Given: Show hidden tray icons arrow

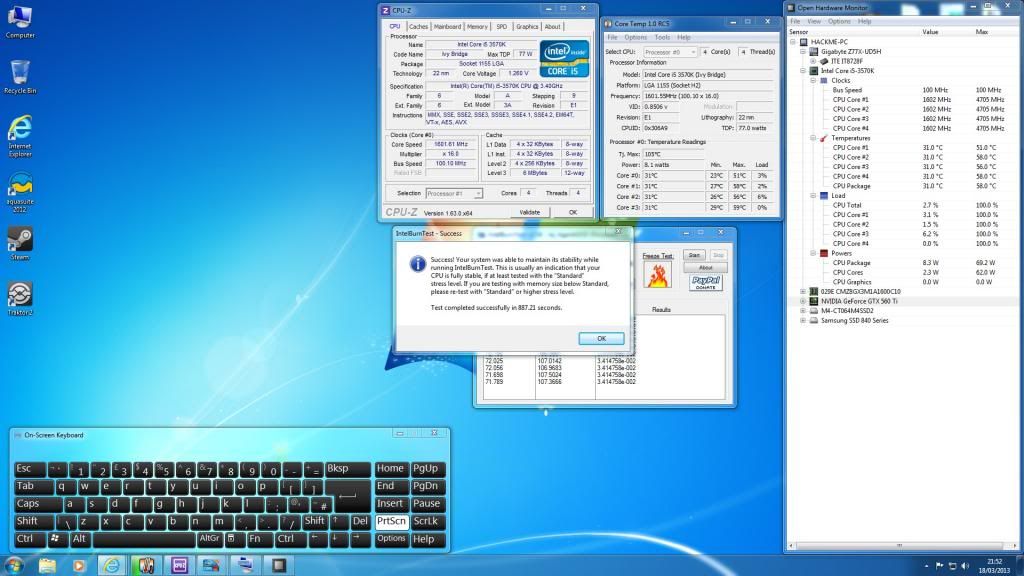Looking at the screenshot, I should coord(926,566).
